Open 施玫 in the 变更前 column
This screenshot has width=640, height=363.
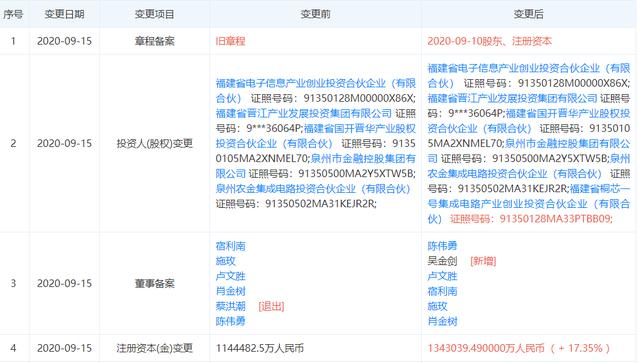225,261
